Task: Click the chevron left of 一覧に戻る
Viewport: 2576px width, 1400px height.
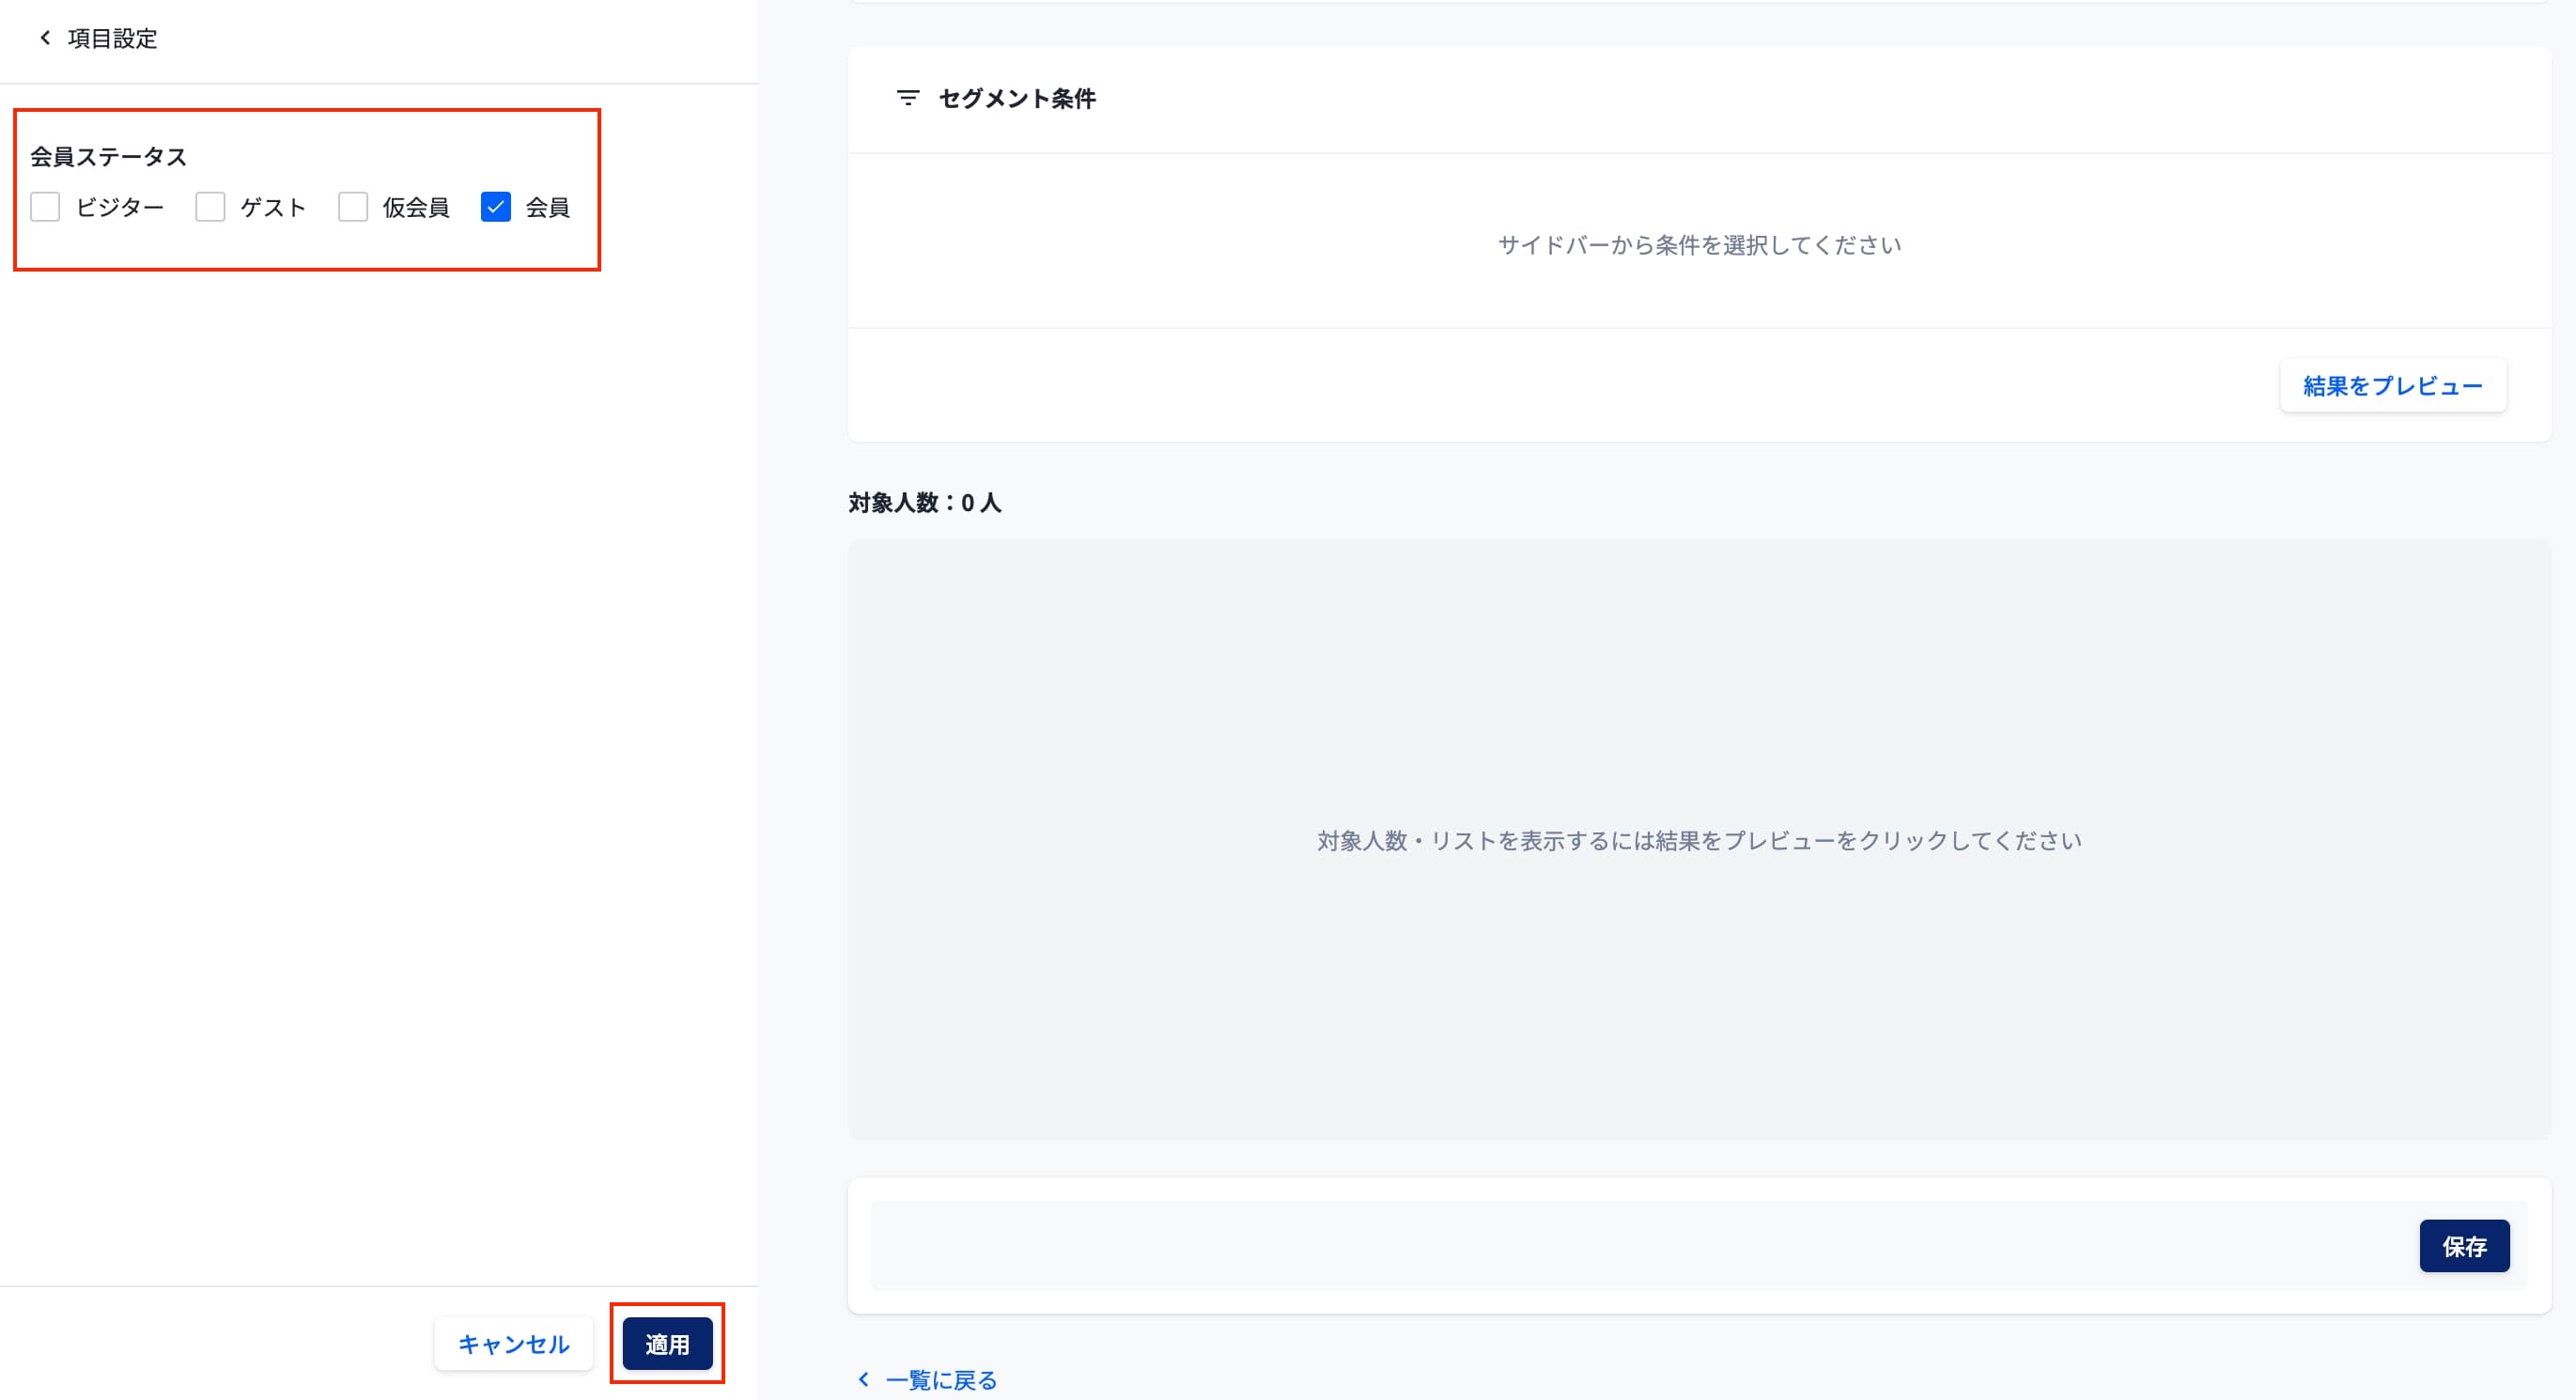Action: click(x=864, y=1380)
